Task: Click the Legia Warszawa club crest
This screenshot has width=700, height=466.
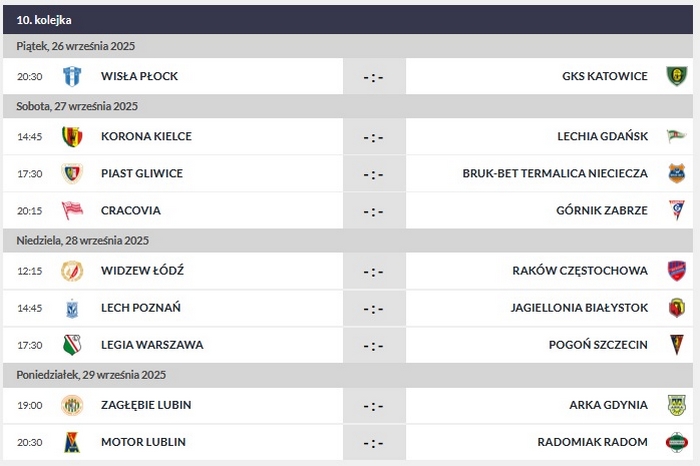Action: [71, 345]
